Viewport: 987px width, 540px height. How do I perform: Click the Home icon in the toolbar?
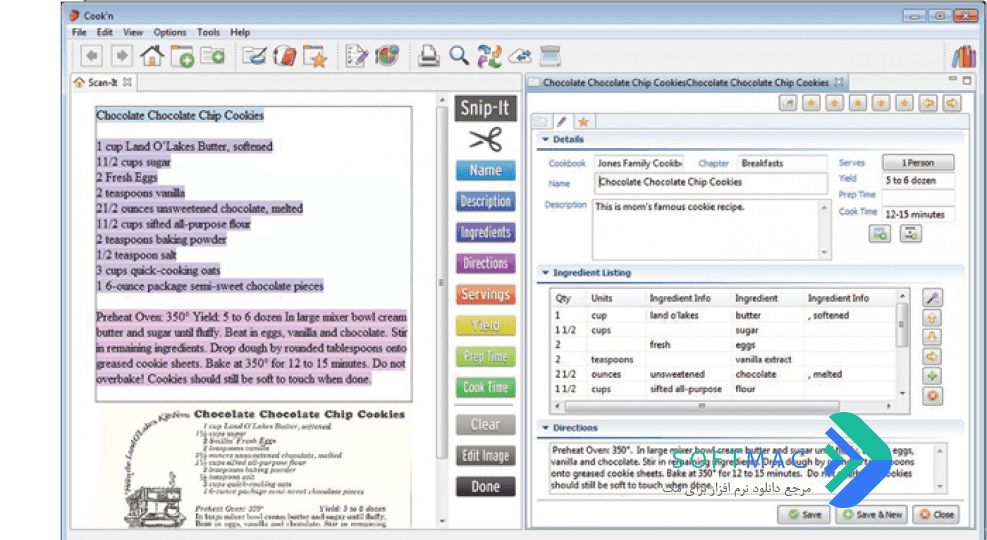click(x=152, y=56)
